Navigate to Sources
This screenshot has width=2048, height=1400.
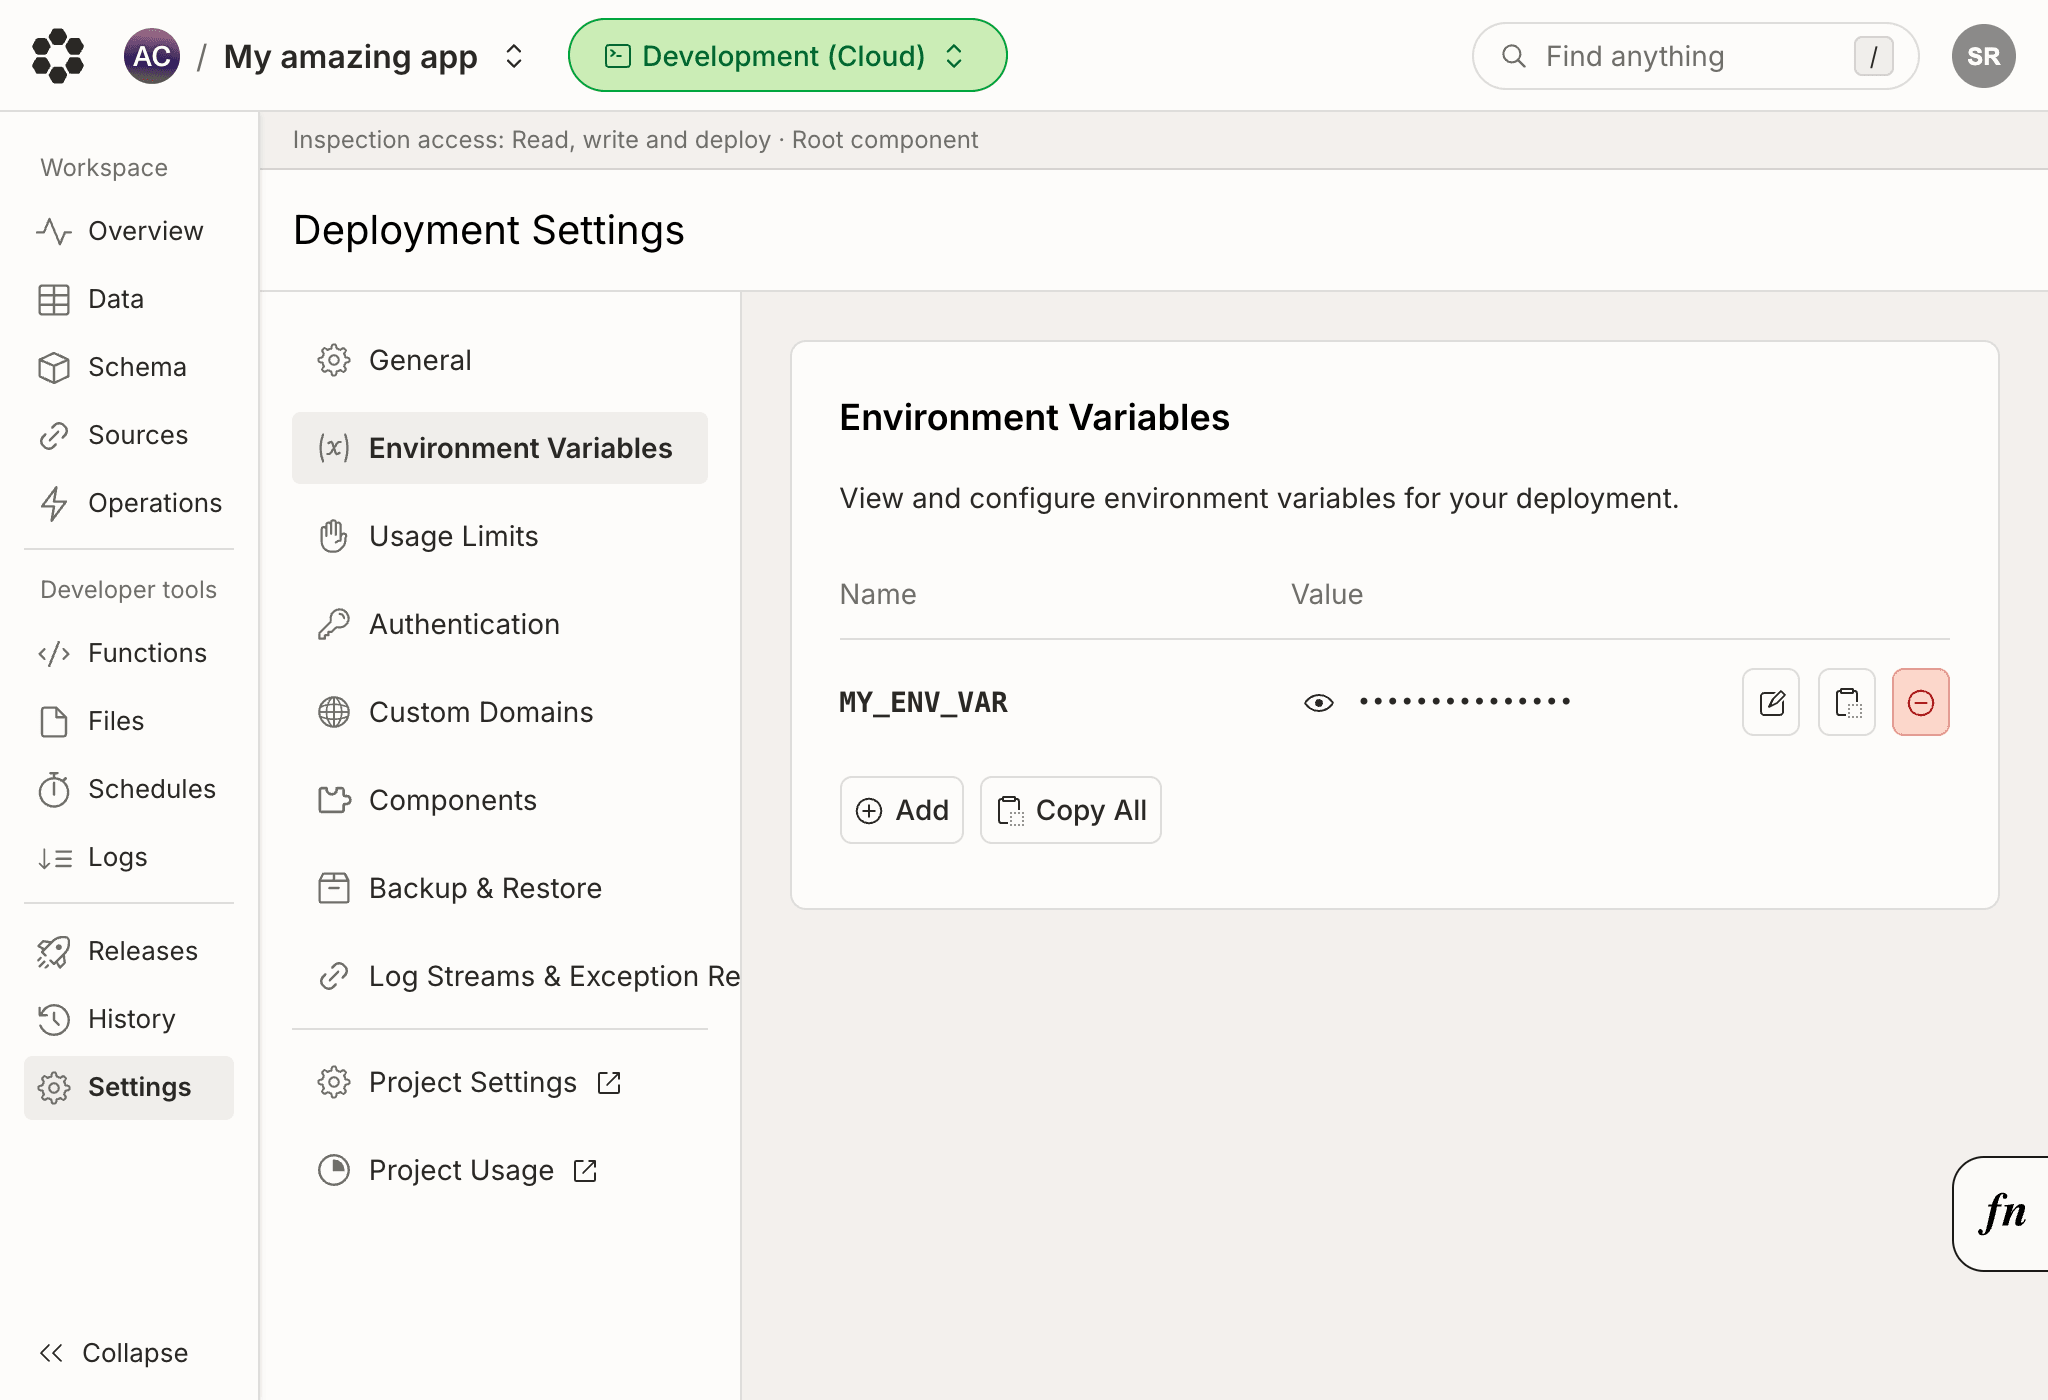tap(129, 435)
